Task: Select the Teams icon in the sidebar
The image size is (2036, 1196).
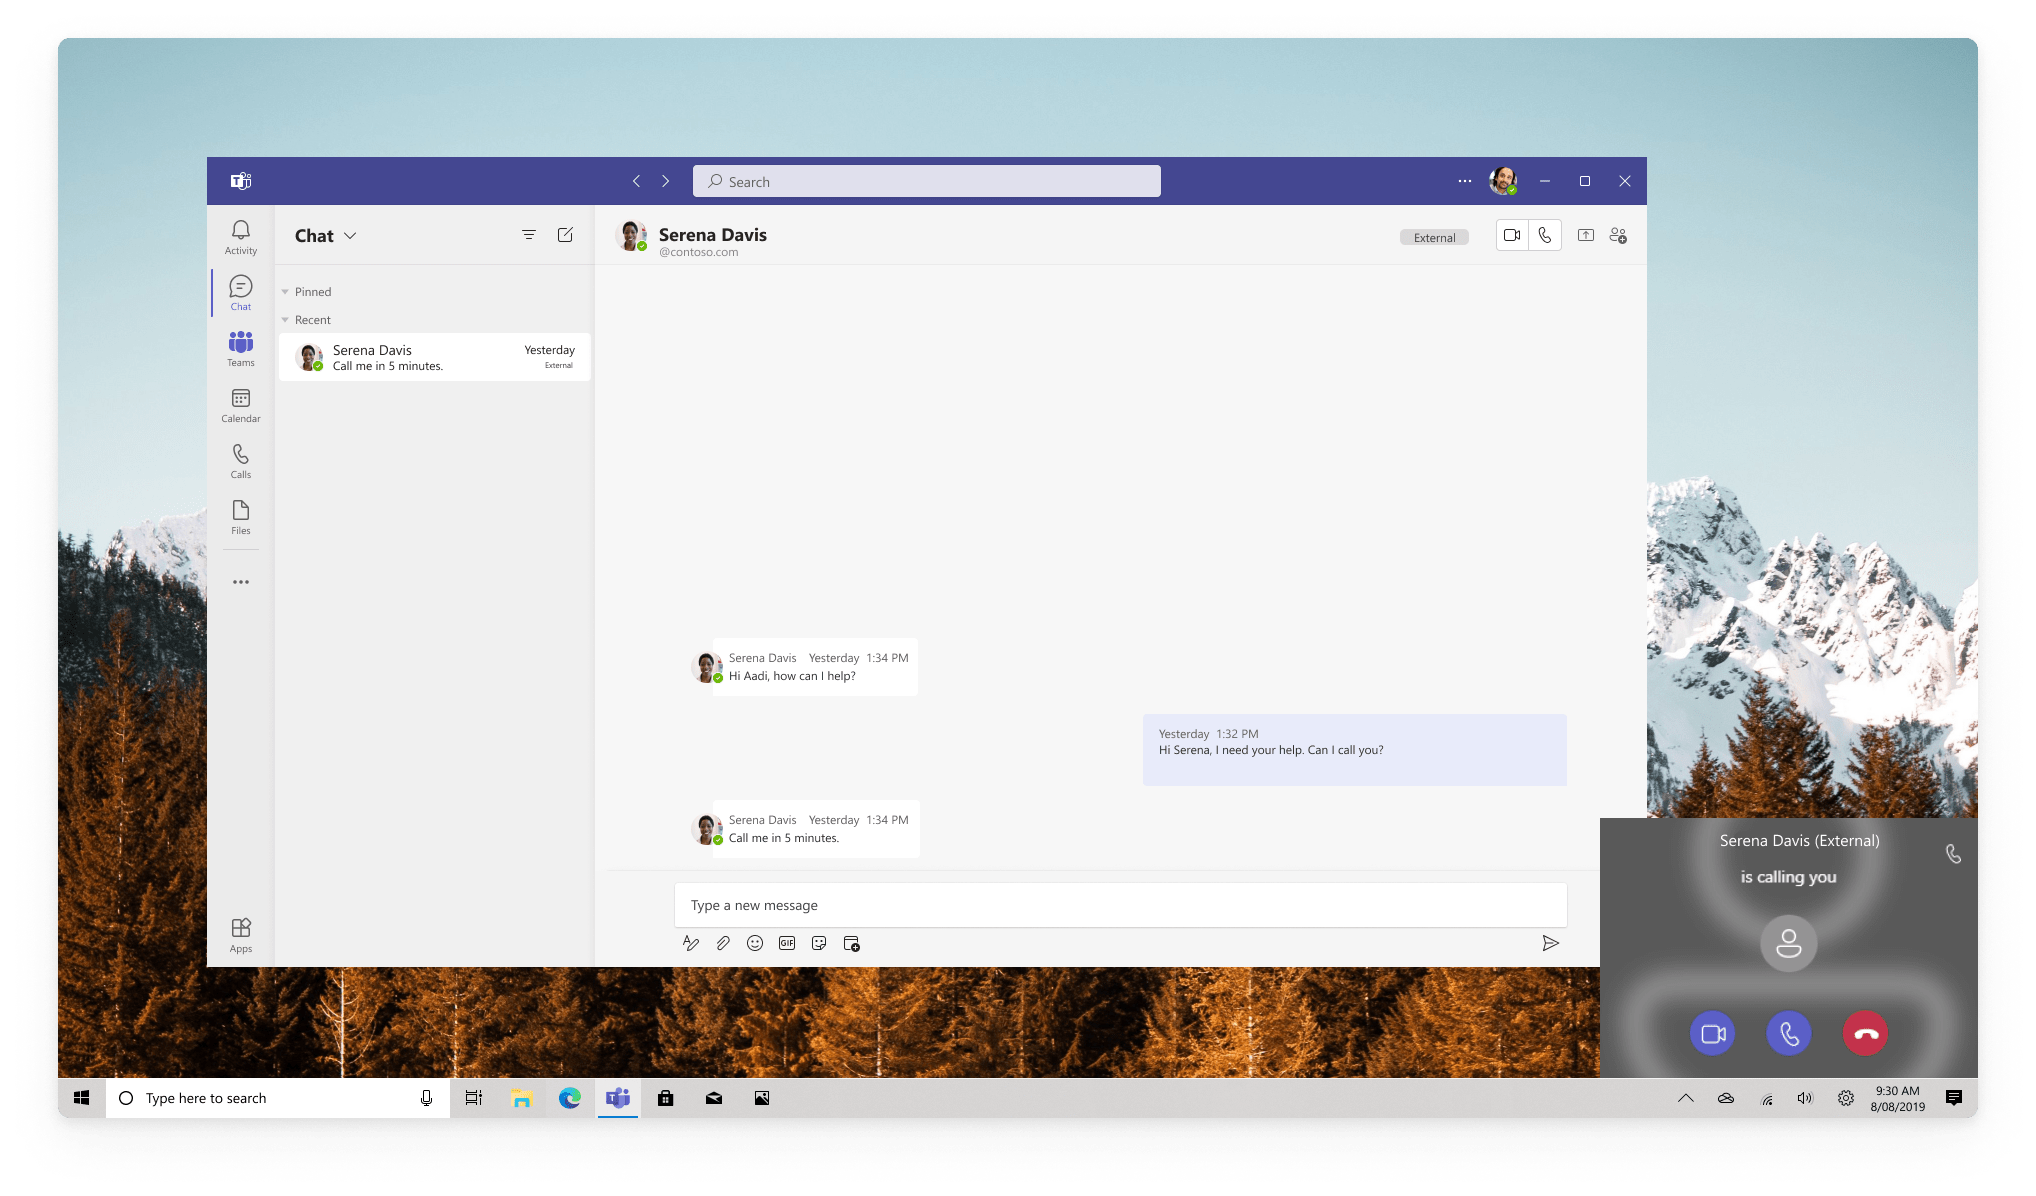Action: point(240,347)
